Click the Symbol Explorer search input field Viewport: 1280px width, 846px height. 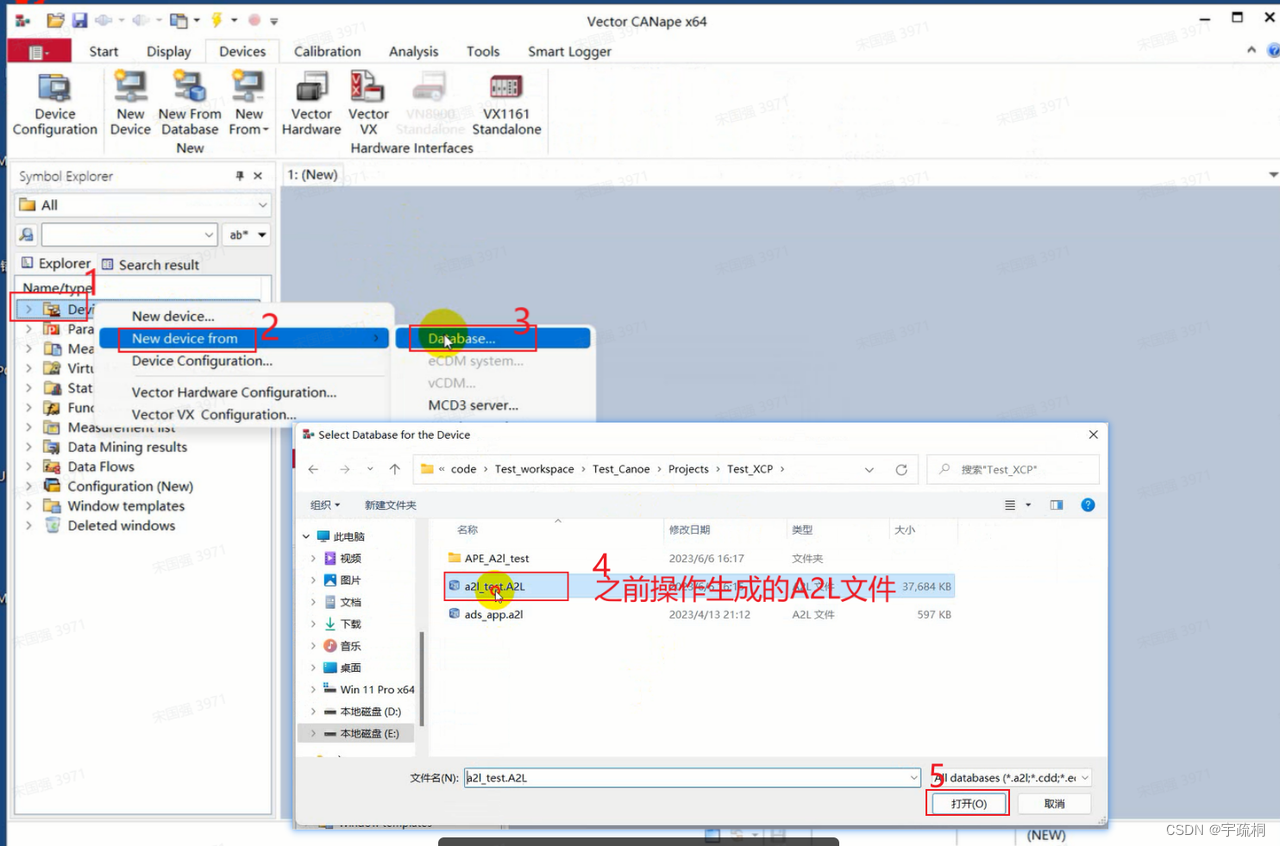coord(129,235)
